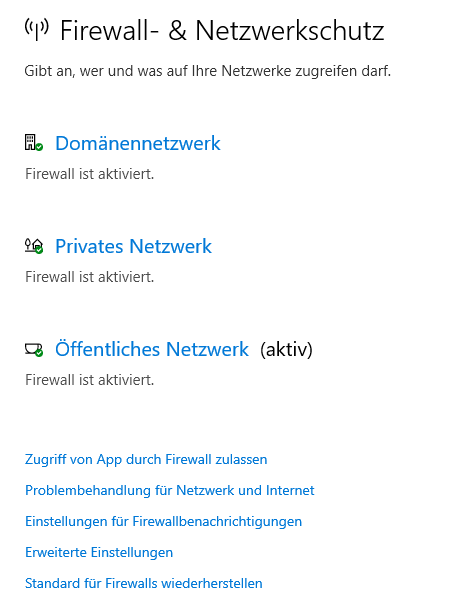Select Standard für Firewalls wiederherstellen

pyautogui.click(x=144, y=583)
